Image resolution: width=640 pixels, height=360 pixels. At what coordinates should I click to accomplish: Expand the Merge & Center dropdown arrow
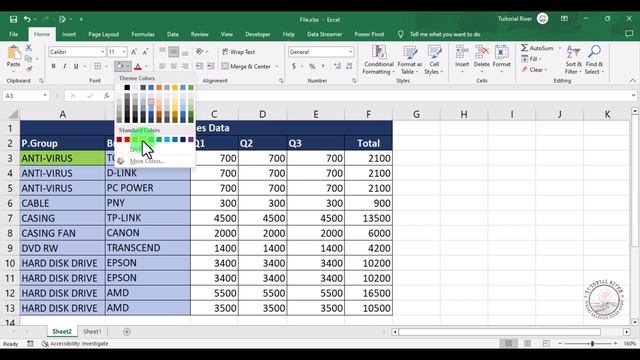(277, 66)
